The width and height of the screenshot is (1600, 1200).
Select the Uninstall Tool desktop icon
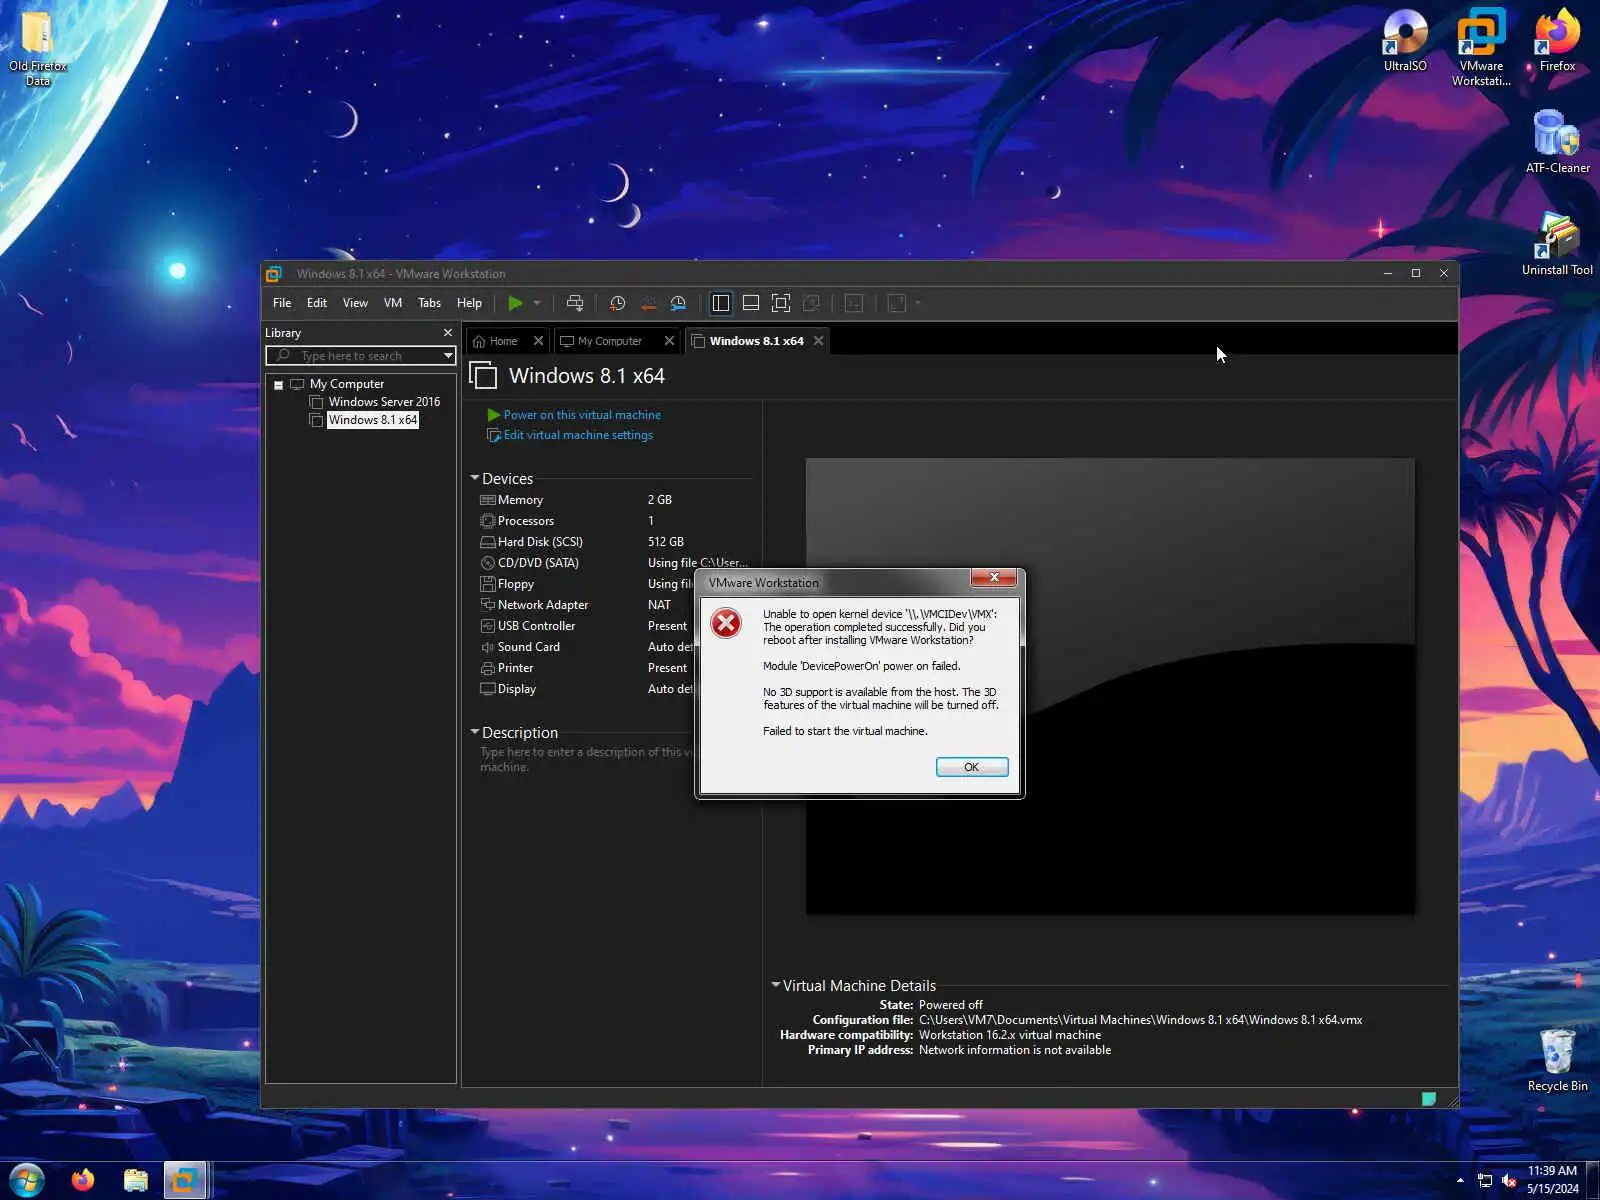(x=1557, y=244)
